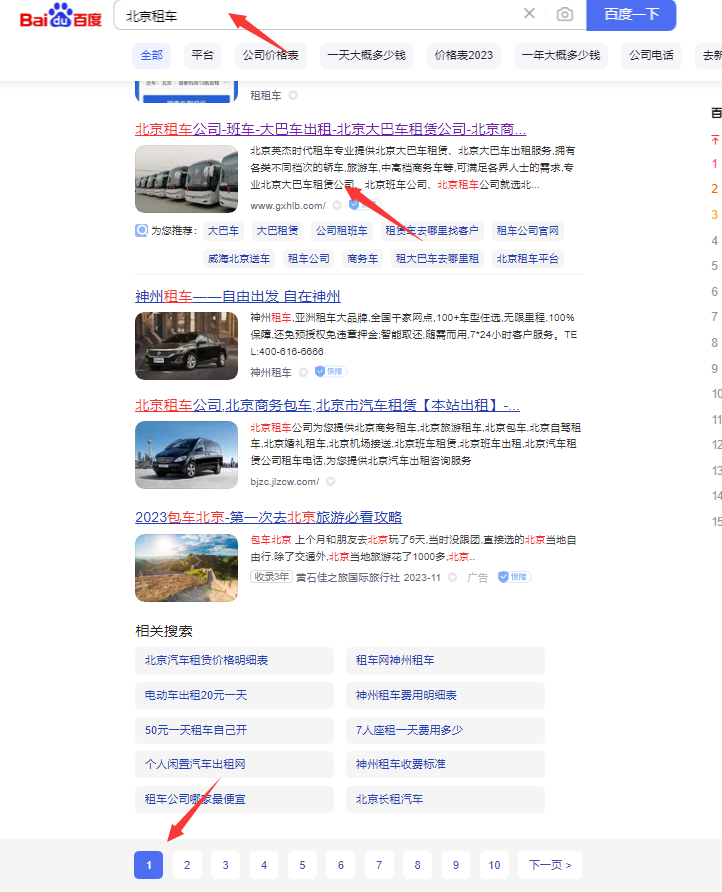Click the current page 1 button
This screenshot has height=892, width=722.
[x=148, y=865]
